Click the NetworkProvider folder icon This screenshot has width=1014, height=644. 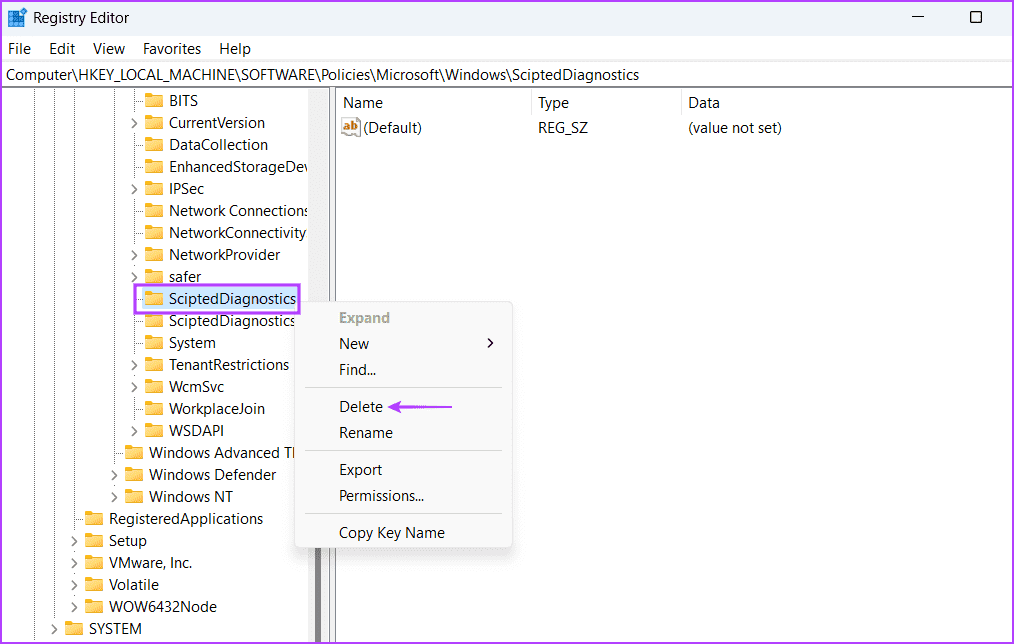point(154,254)
